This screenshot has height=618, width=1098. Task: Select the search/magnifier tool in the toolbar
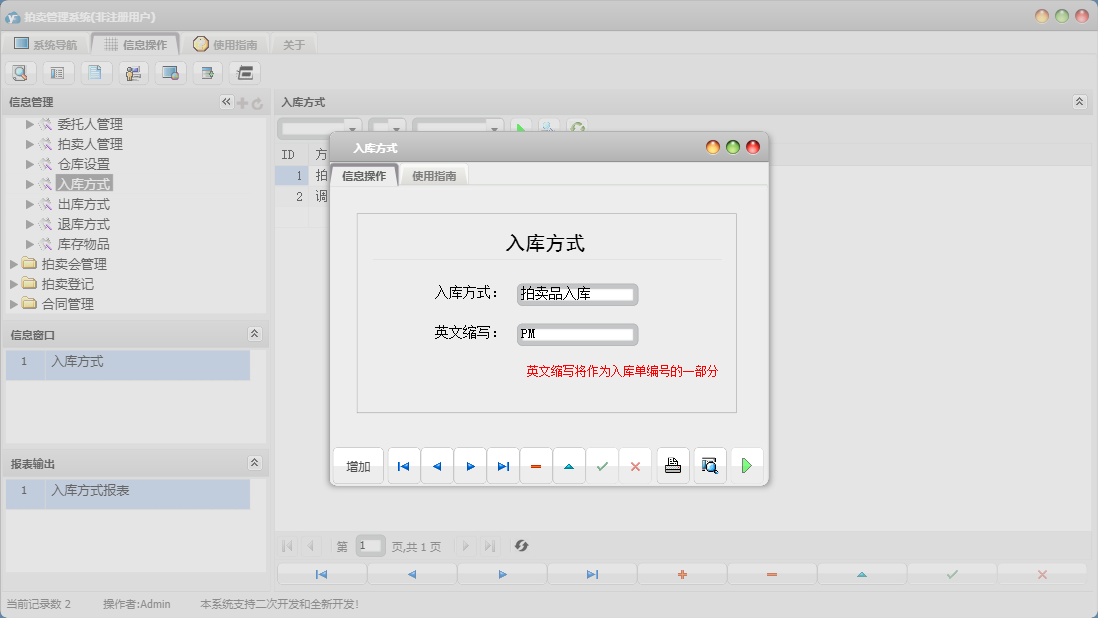click(20, 72)
